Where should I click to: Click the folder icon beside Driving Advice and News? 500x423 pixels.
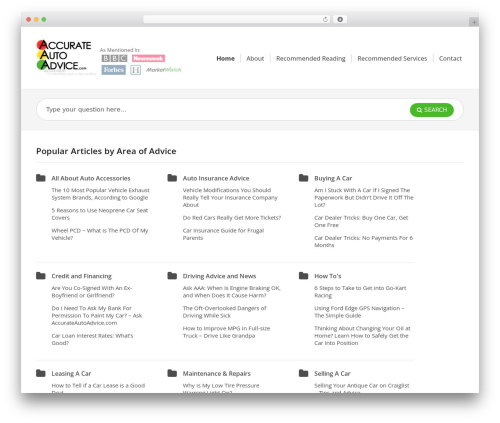pyautogui.click(x=172, y=276)
